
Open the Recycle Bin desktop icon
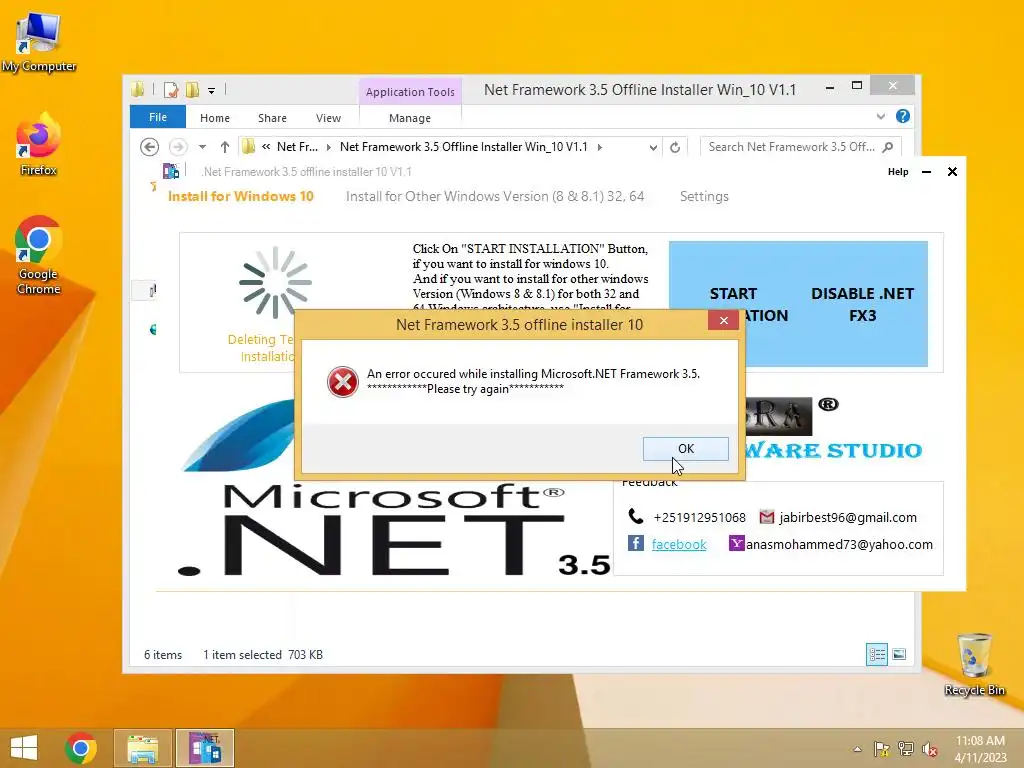[x=974, y=664]
